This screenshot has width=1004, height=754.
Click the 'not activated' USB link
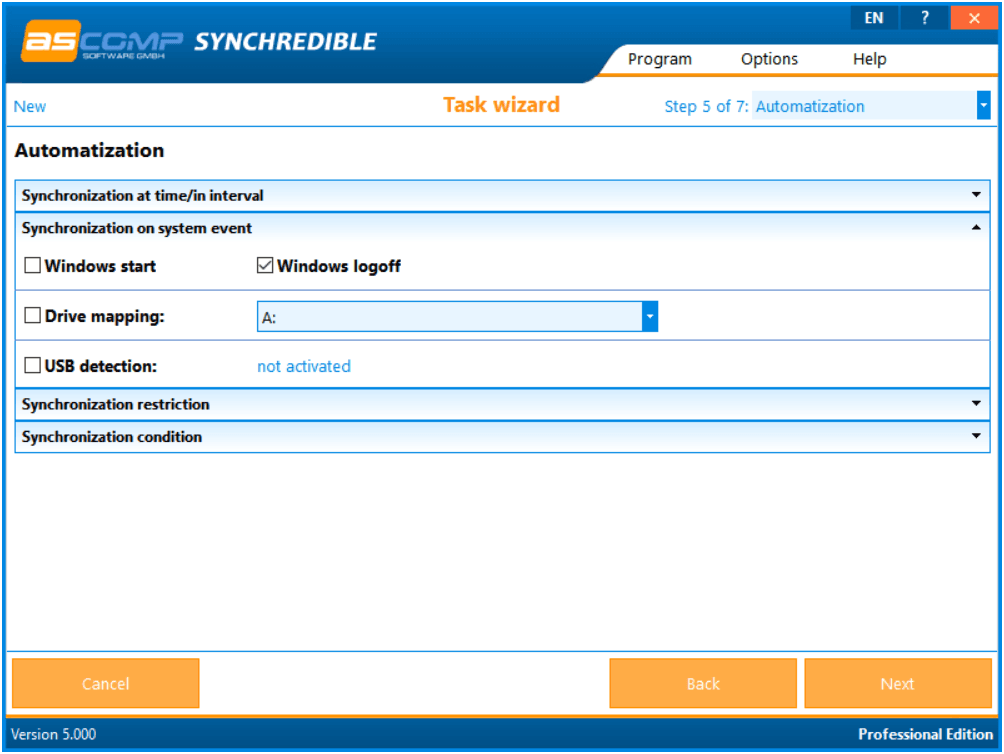pyautogui.click(x=304, y=366)
